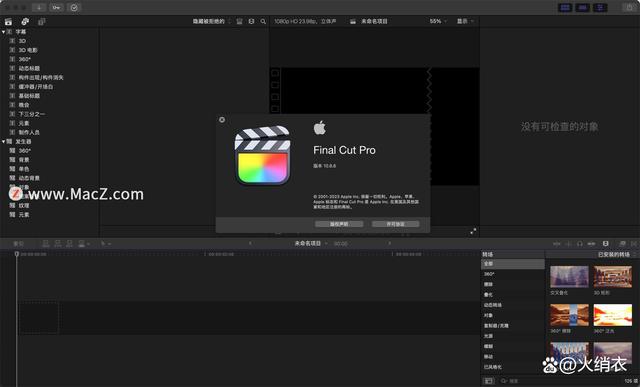Click the playhead at timeline start

tap(17, 254)
